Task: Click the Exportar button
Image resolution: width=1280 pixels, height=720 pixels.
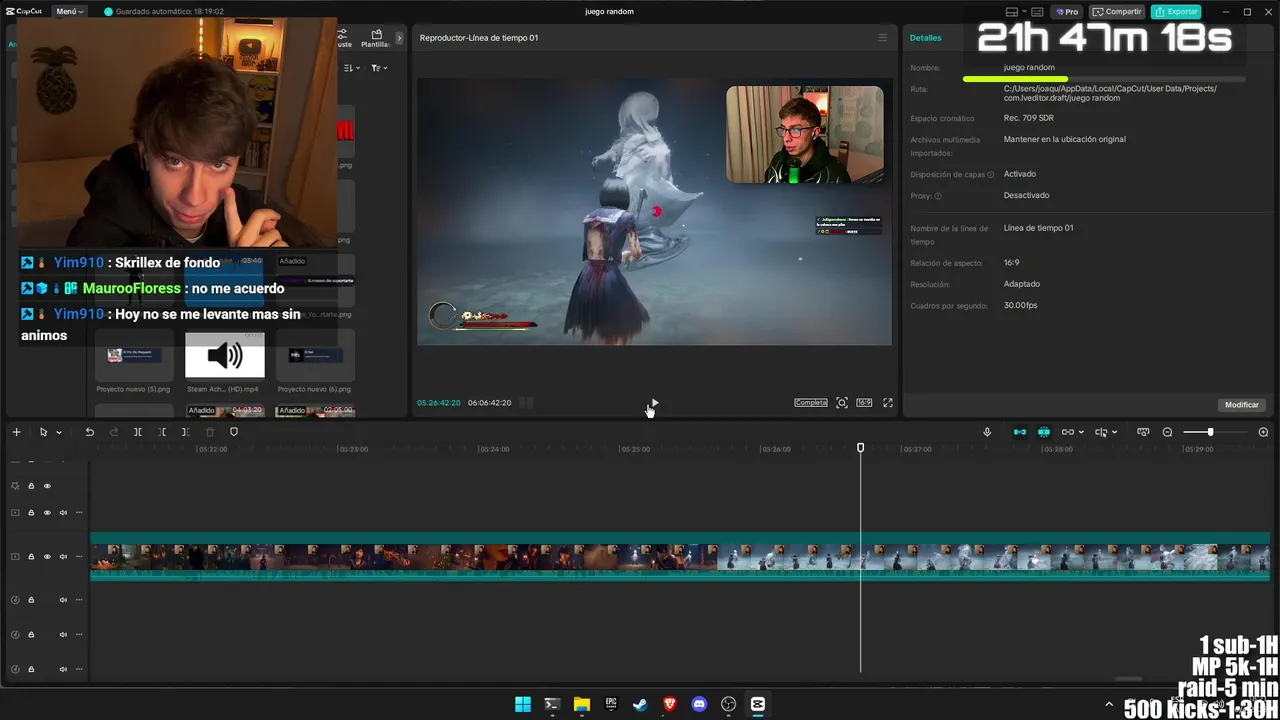Action: (x=1176, y=12)
